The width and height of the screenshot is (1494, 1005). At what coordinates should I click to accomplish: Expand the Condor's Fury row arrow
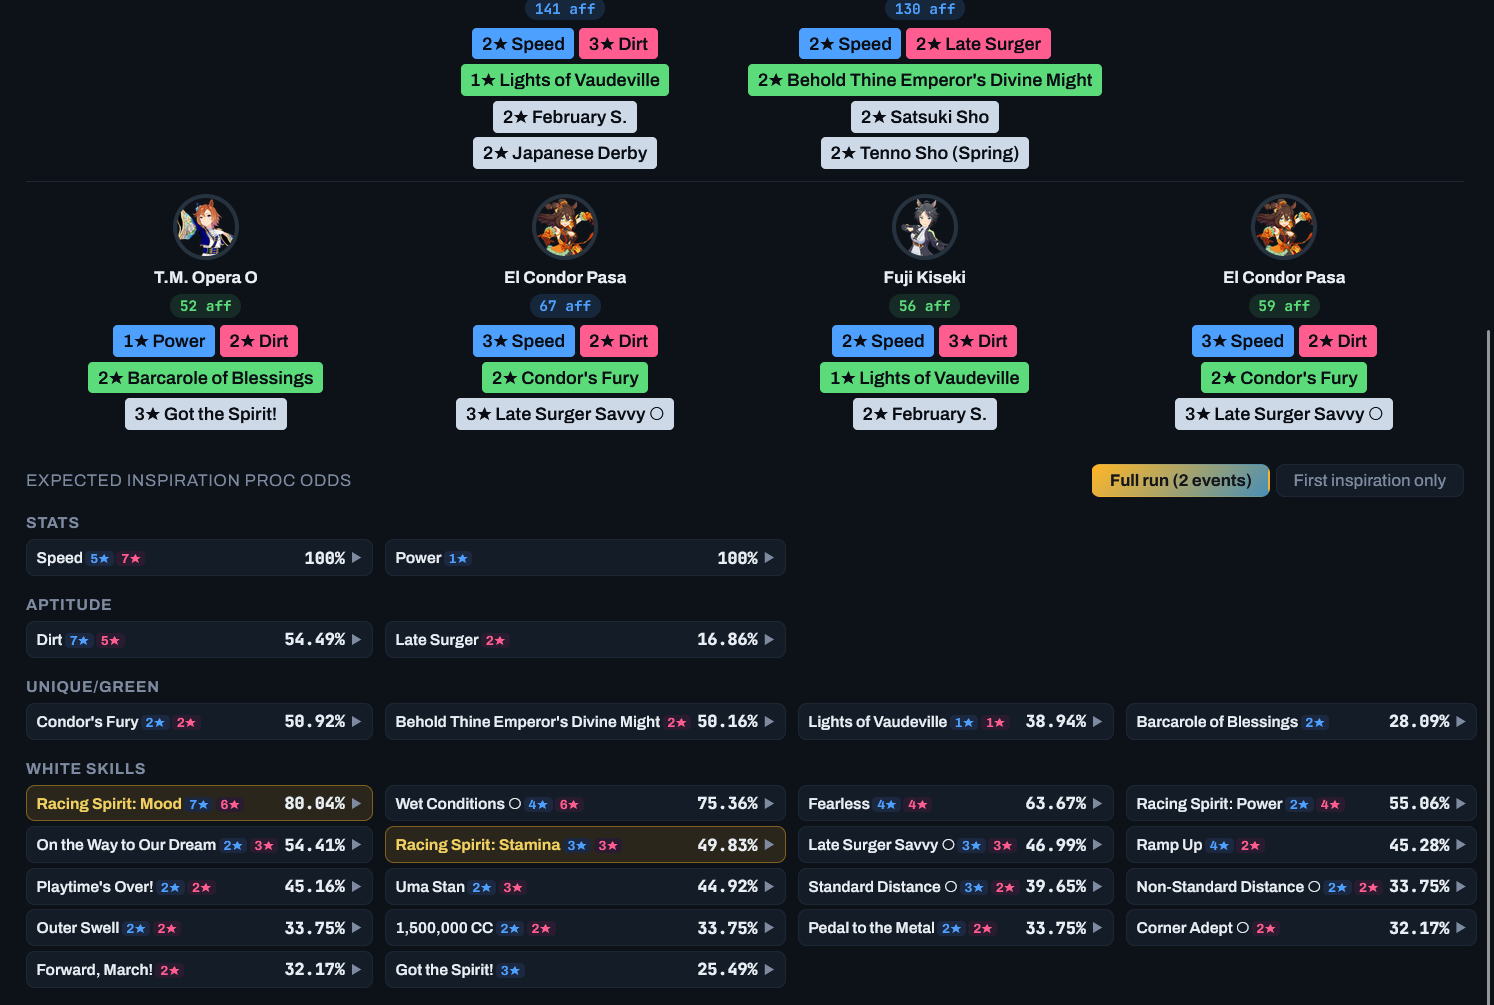tap(357, 722)
